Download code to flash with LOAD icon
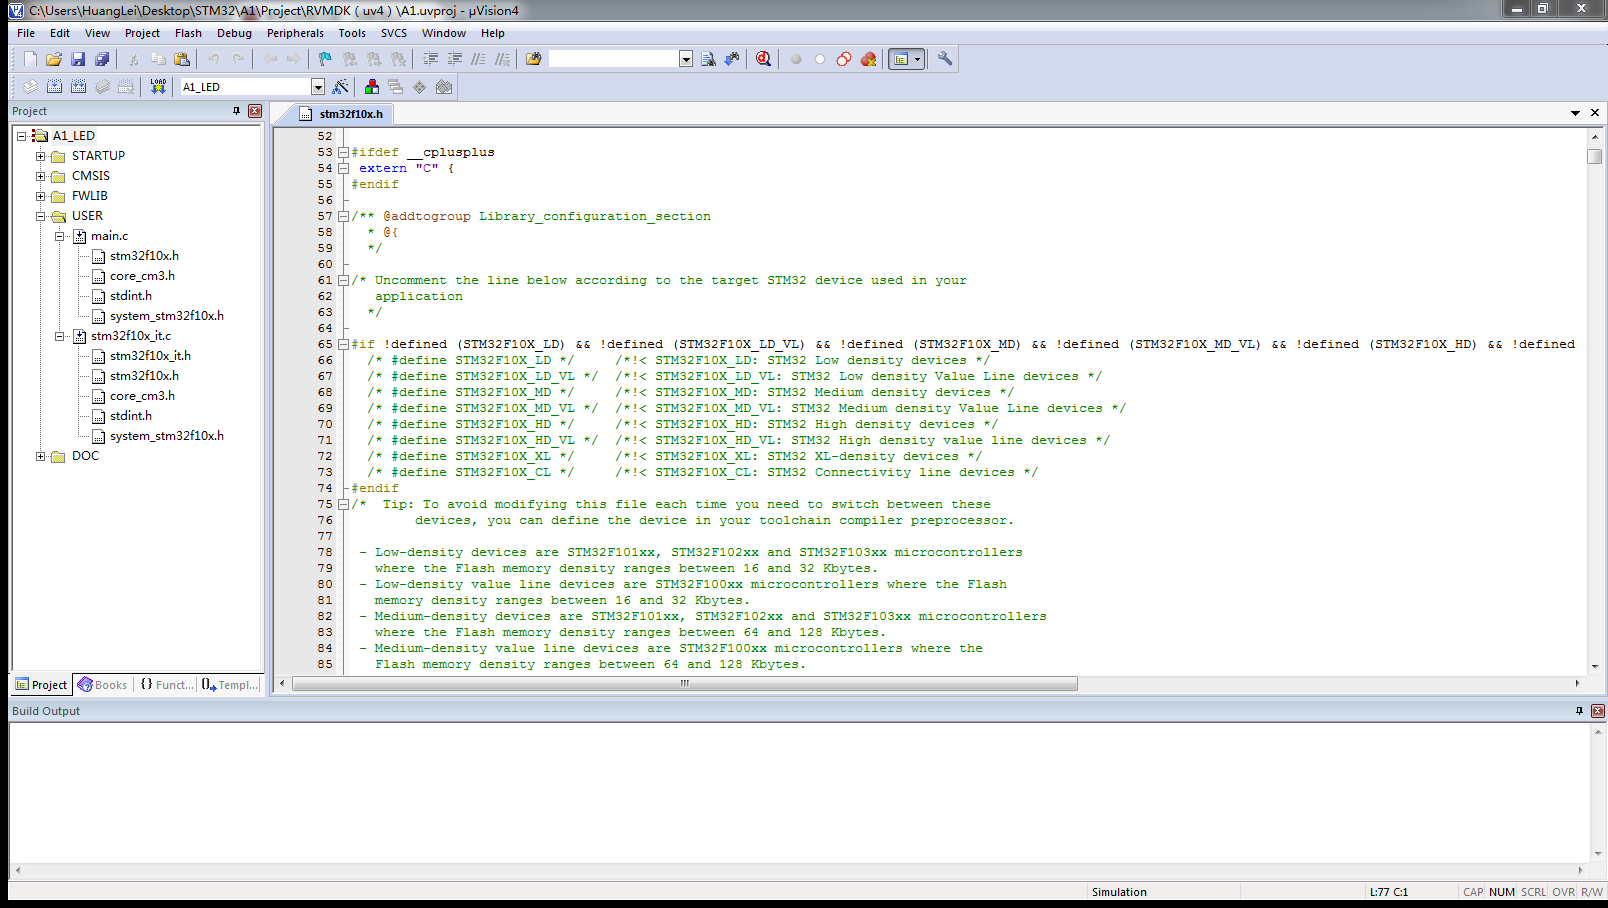1608x908 pixels. (x=157, y=86)
